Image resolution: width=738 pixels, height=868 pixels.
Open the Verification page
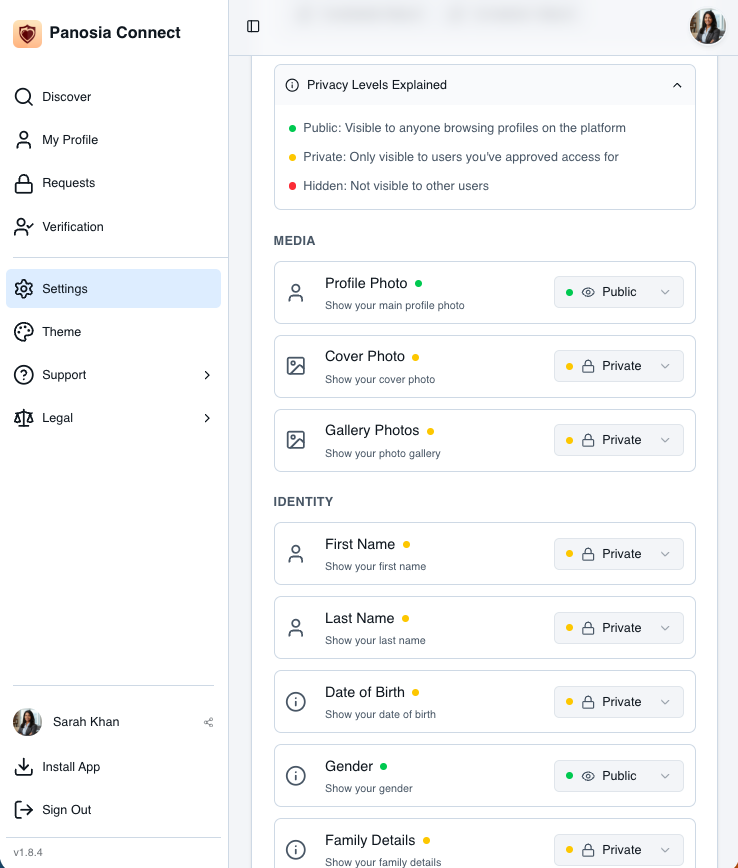pyautogui.click(x=113, y=227)
